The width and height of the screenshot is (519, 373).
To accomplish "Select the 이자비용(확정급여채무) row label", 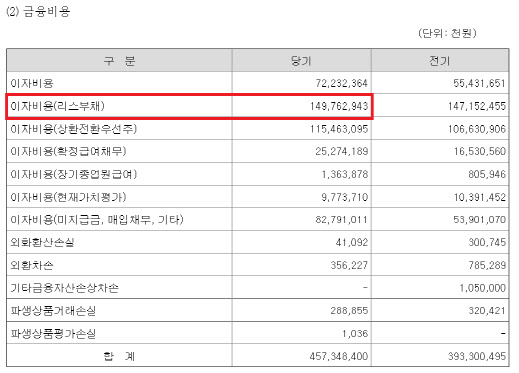I will [68, 151].
